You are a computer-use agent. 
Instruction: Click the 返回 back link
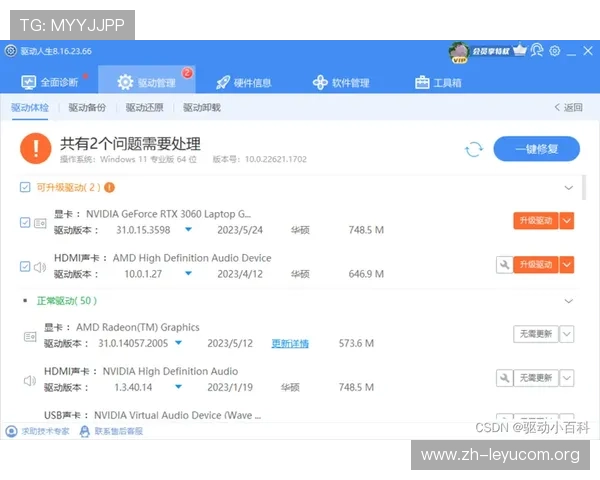569,108
